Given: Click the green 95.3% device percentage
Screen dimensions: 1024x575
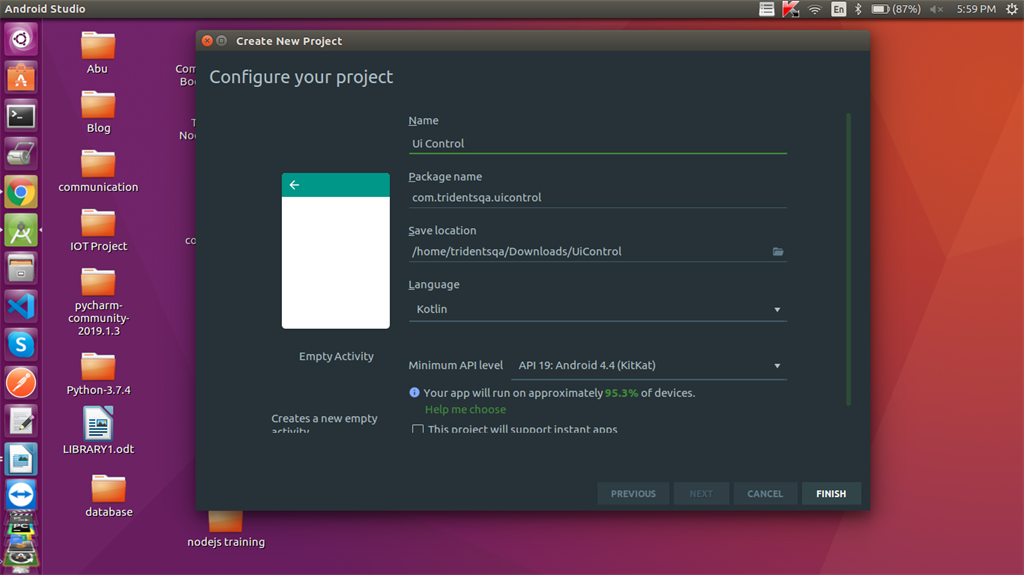Looking at the screenshot, I should 621,393.
